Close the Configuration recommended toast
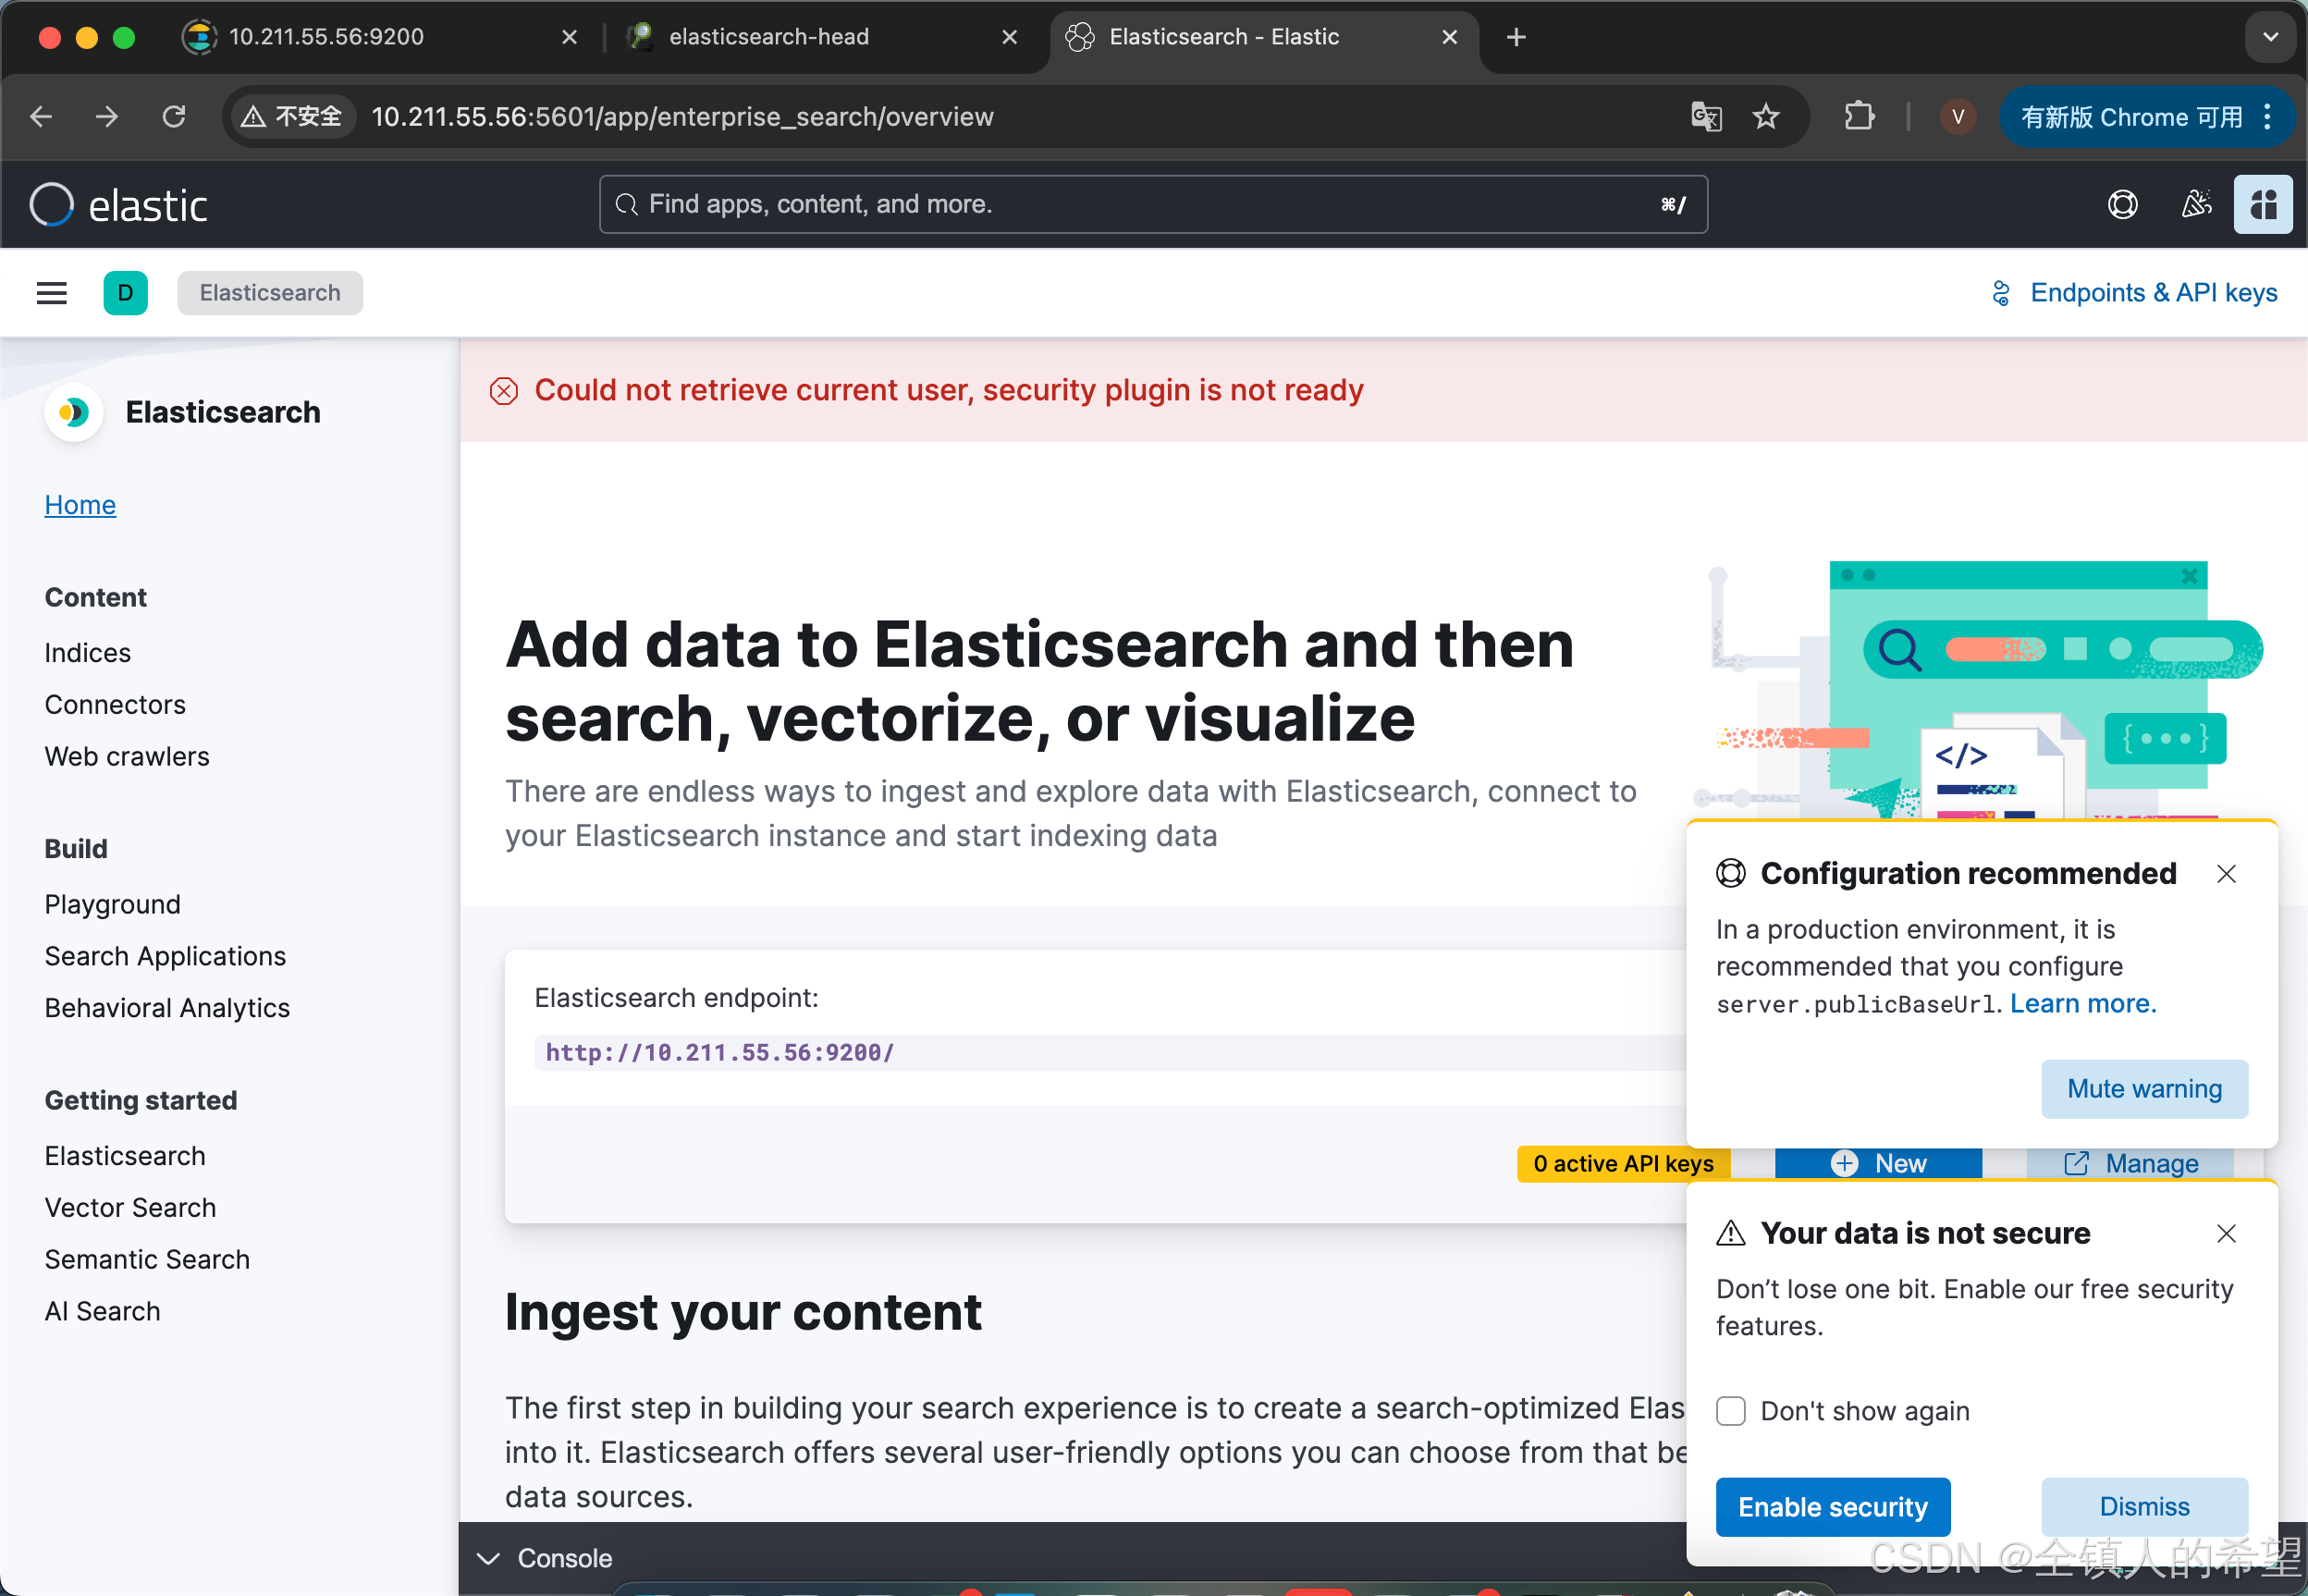 (2226, 874)
